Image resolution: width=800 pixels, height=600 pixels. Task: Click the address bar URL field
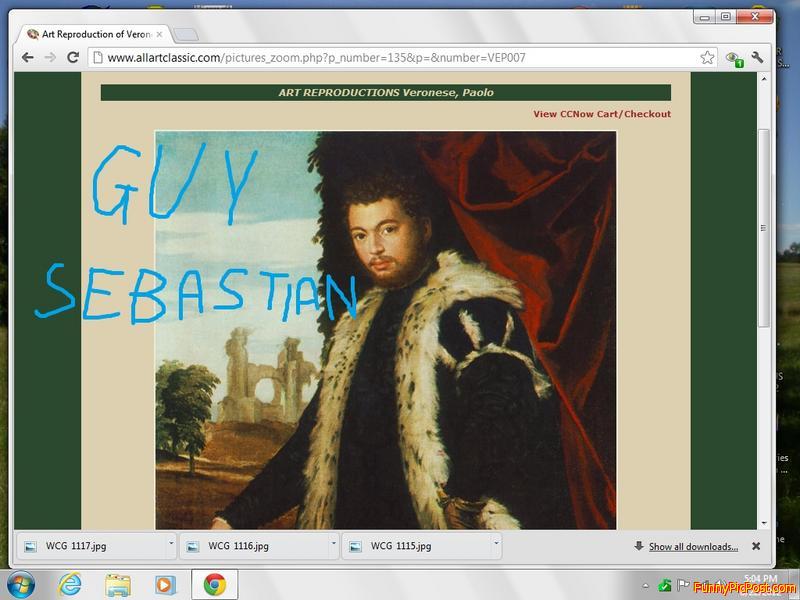(402, 58)
